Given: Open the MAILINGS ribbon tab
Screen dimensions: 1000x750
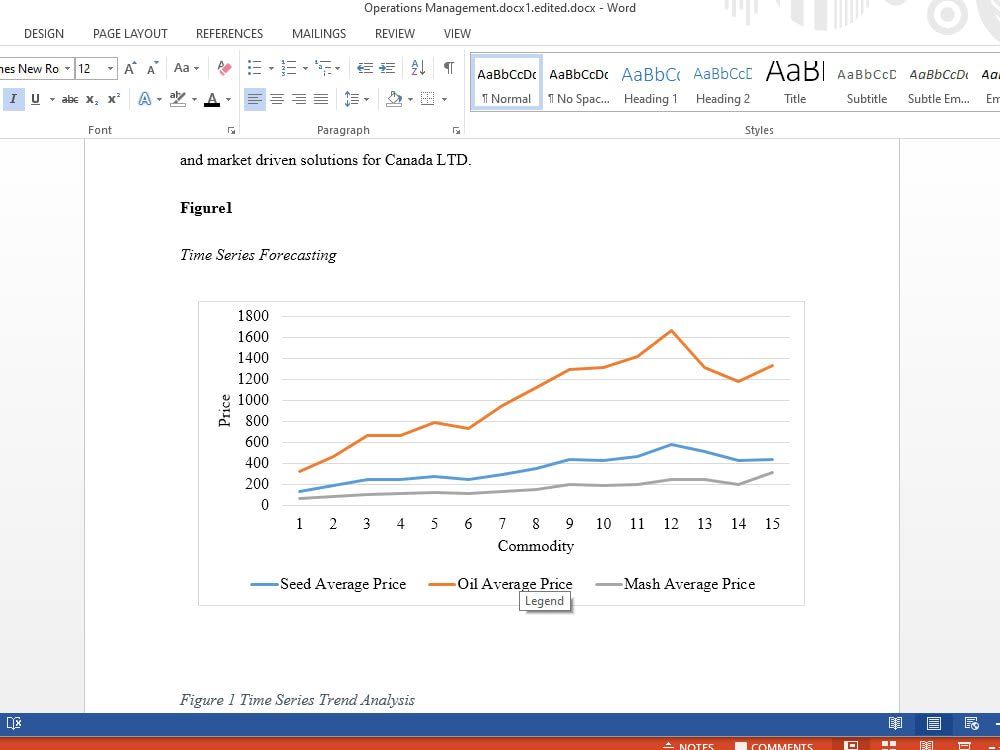Looking at the screenshot, I should coord(319,34).
